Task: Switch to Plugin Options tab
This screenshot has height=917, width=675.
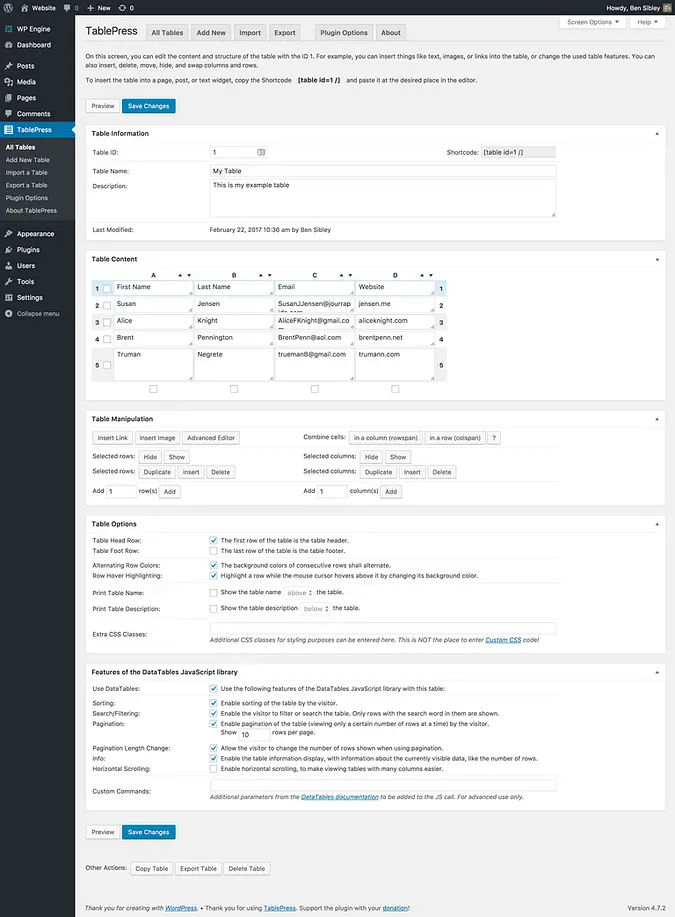Action: 344,33
